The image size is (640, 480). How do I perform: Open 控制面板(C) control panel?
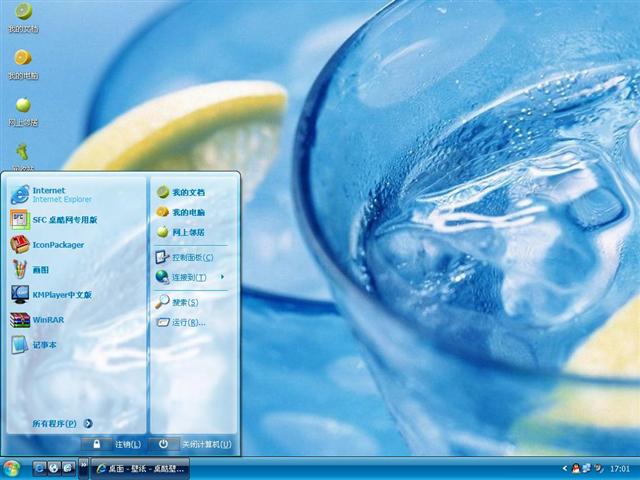click(184, 257)
